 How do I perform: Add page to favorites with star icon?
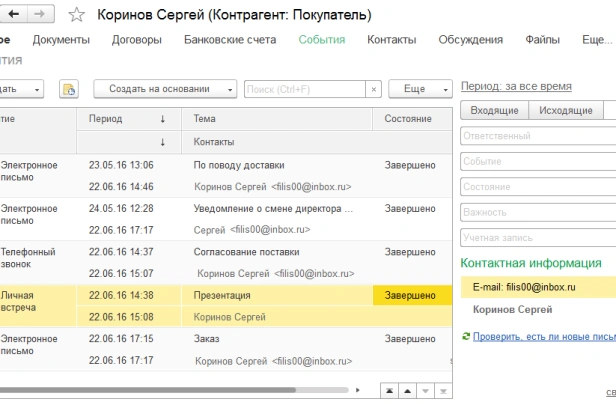[x=77, y=15]
